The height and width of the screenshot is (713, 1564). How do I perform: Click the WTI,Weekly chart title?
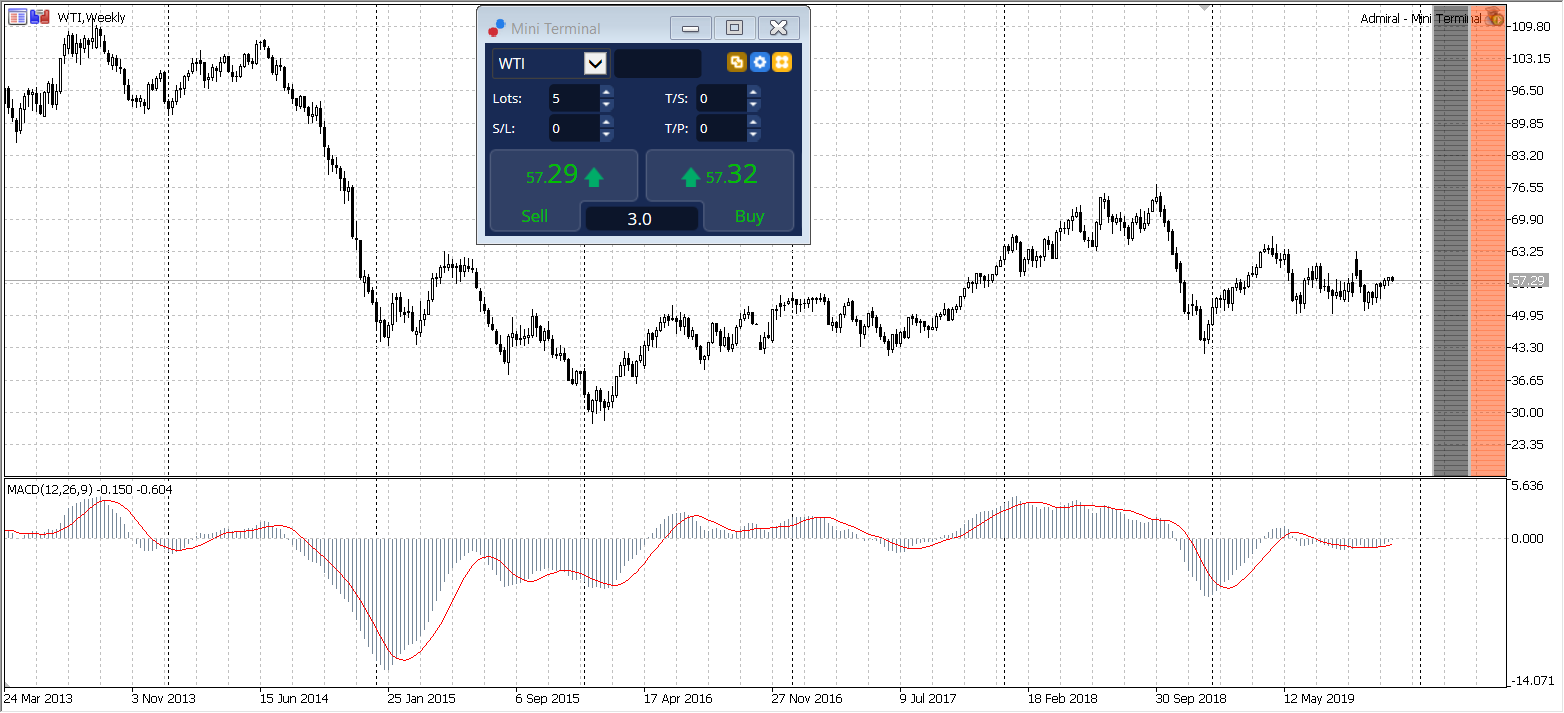click(x=91, y=17)
